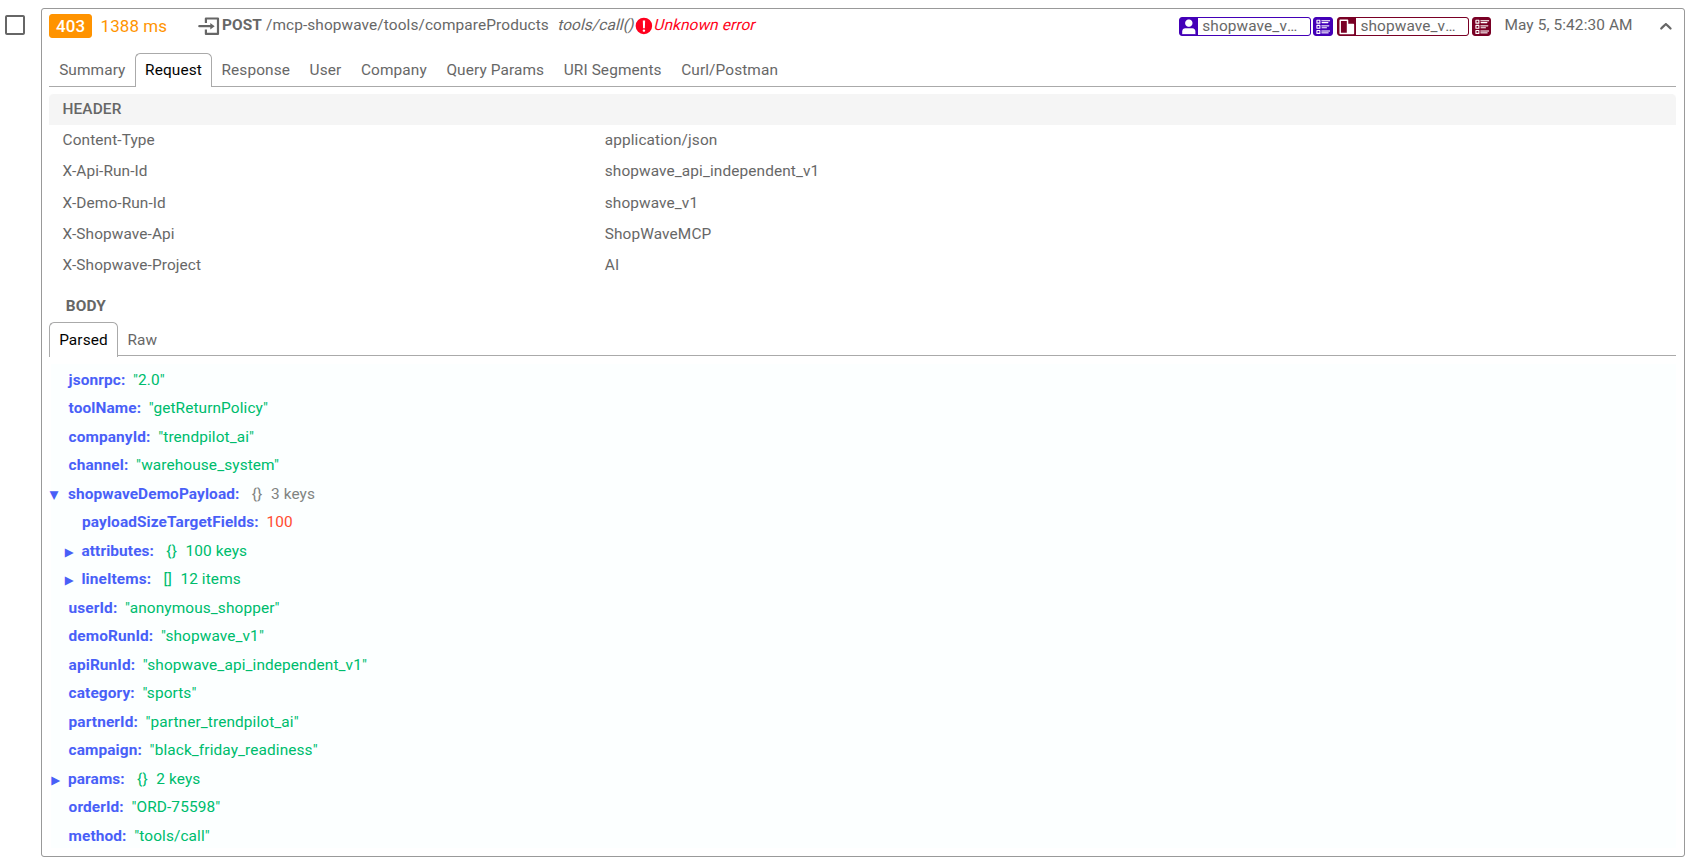Screen dimensions: 1698x863
Task: Tick the event row selection checkbox
Action: pos(15,25)
